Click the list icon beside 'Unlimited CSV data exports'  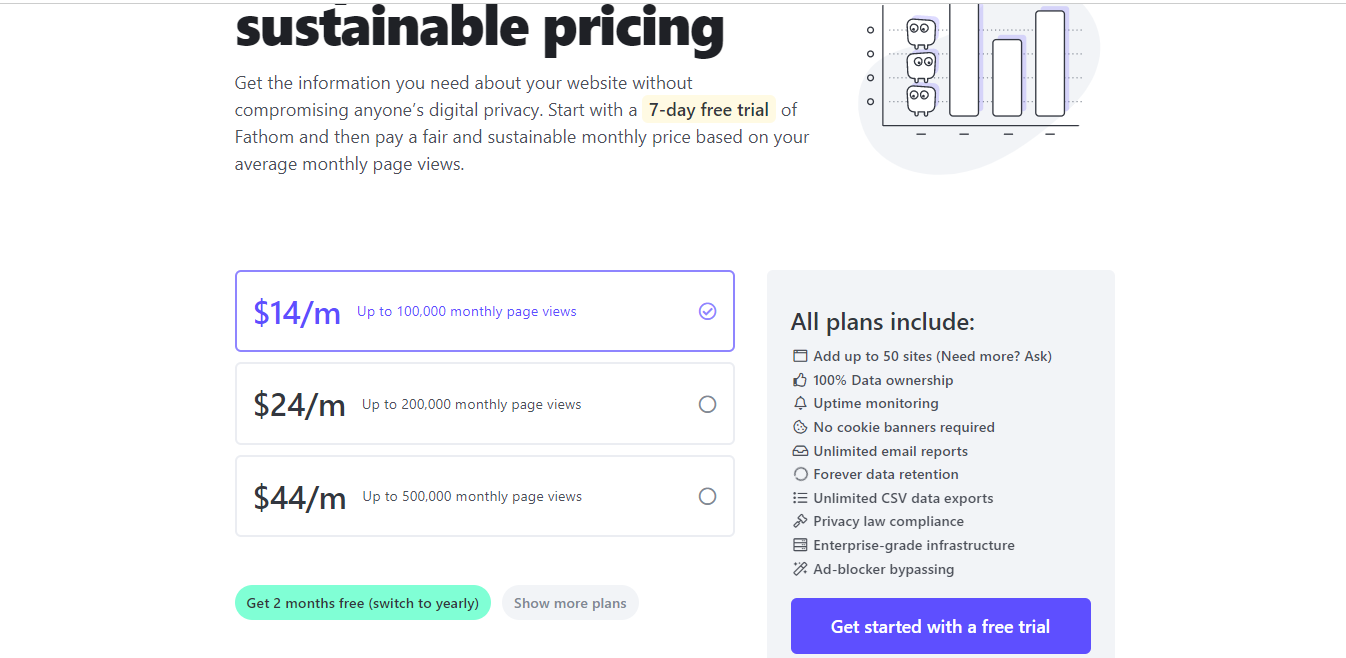800,498
